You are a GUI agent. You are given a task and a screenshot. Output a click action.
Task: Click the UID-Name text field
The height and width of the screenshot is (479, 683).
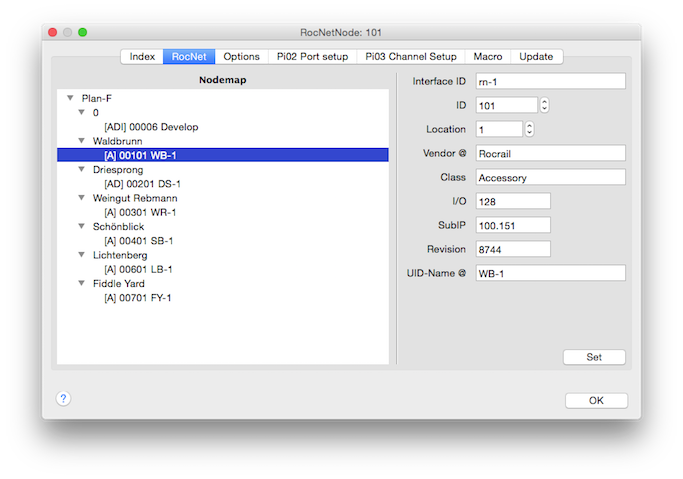tap(550, 273)
